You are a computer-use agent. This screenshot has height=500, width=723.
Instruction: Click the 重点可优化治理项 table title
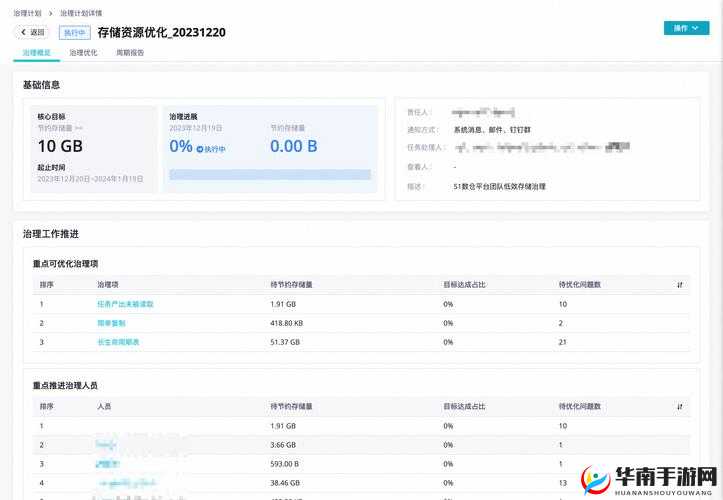coord(65,264)
